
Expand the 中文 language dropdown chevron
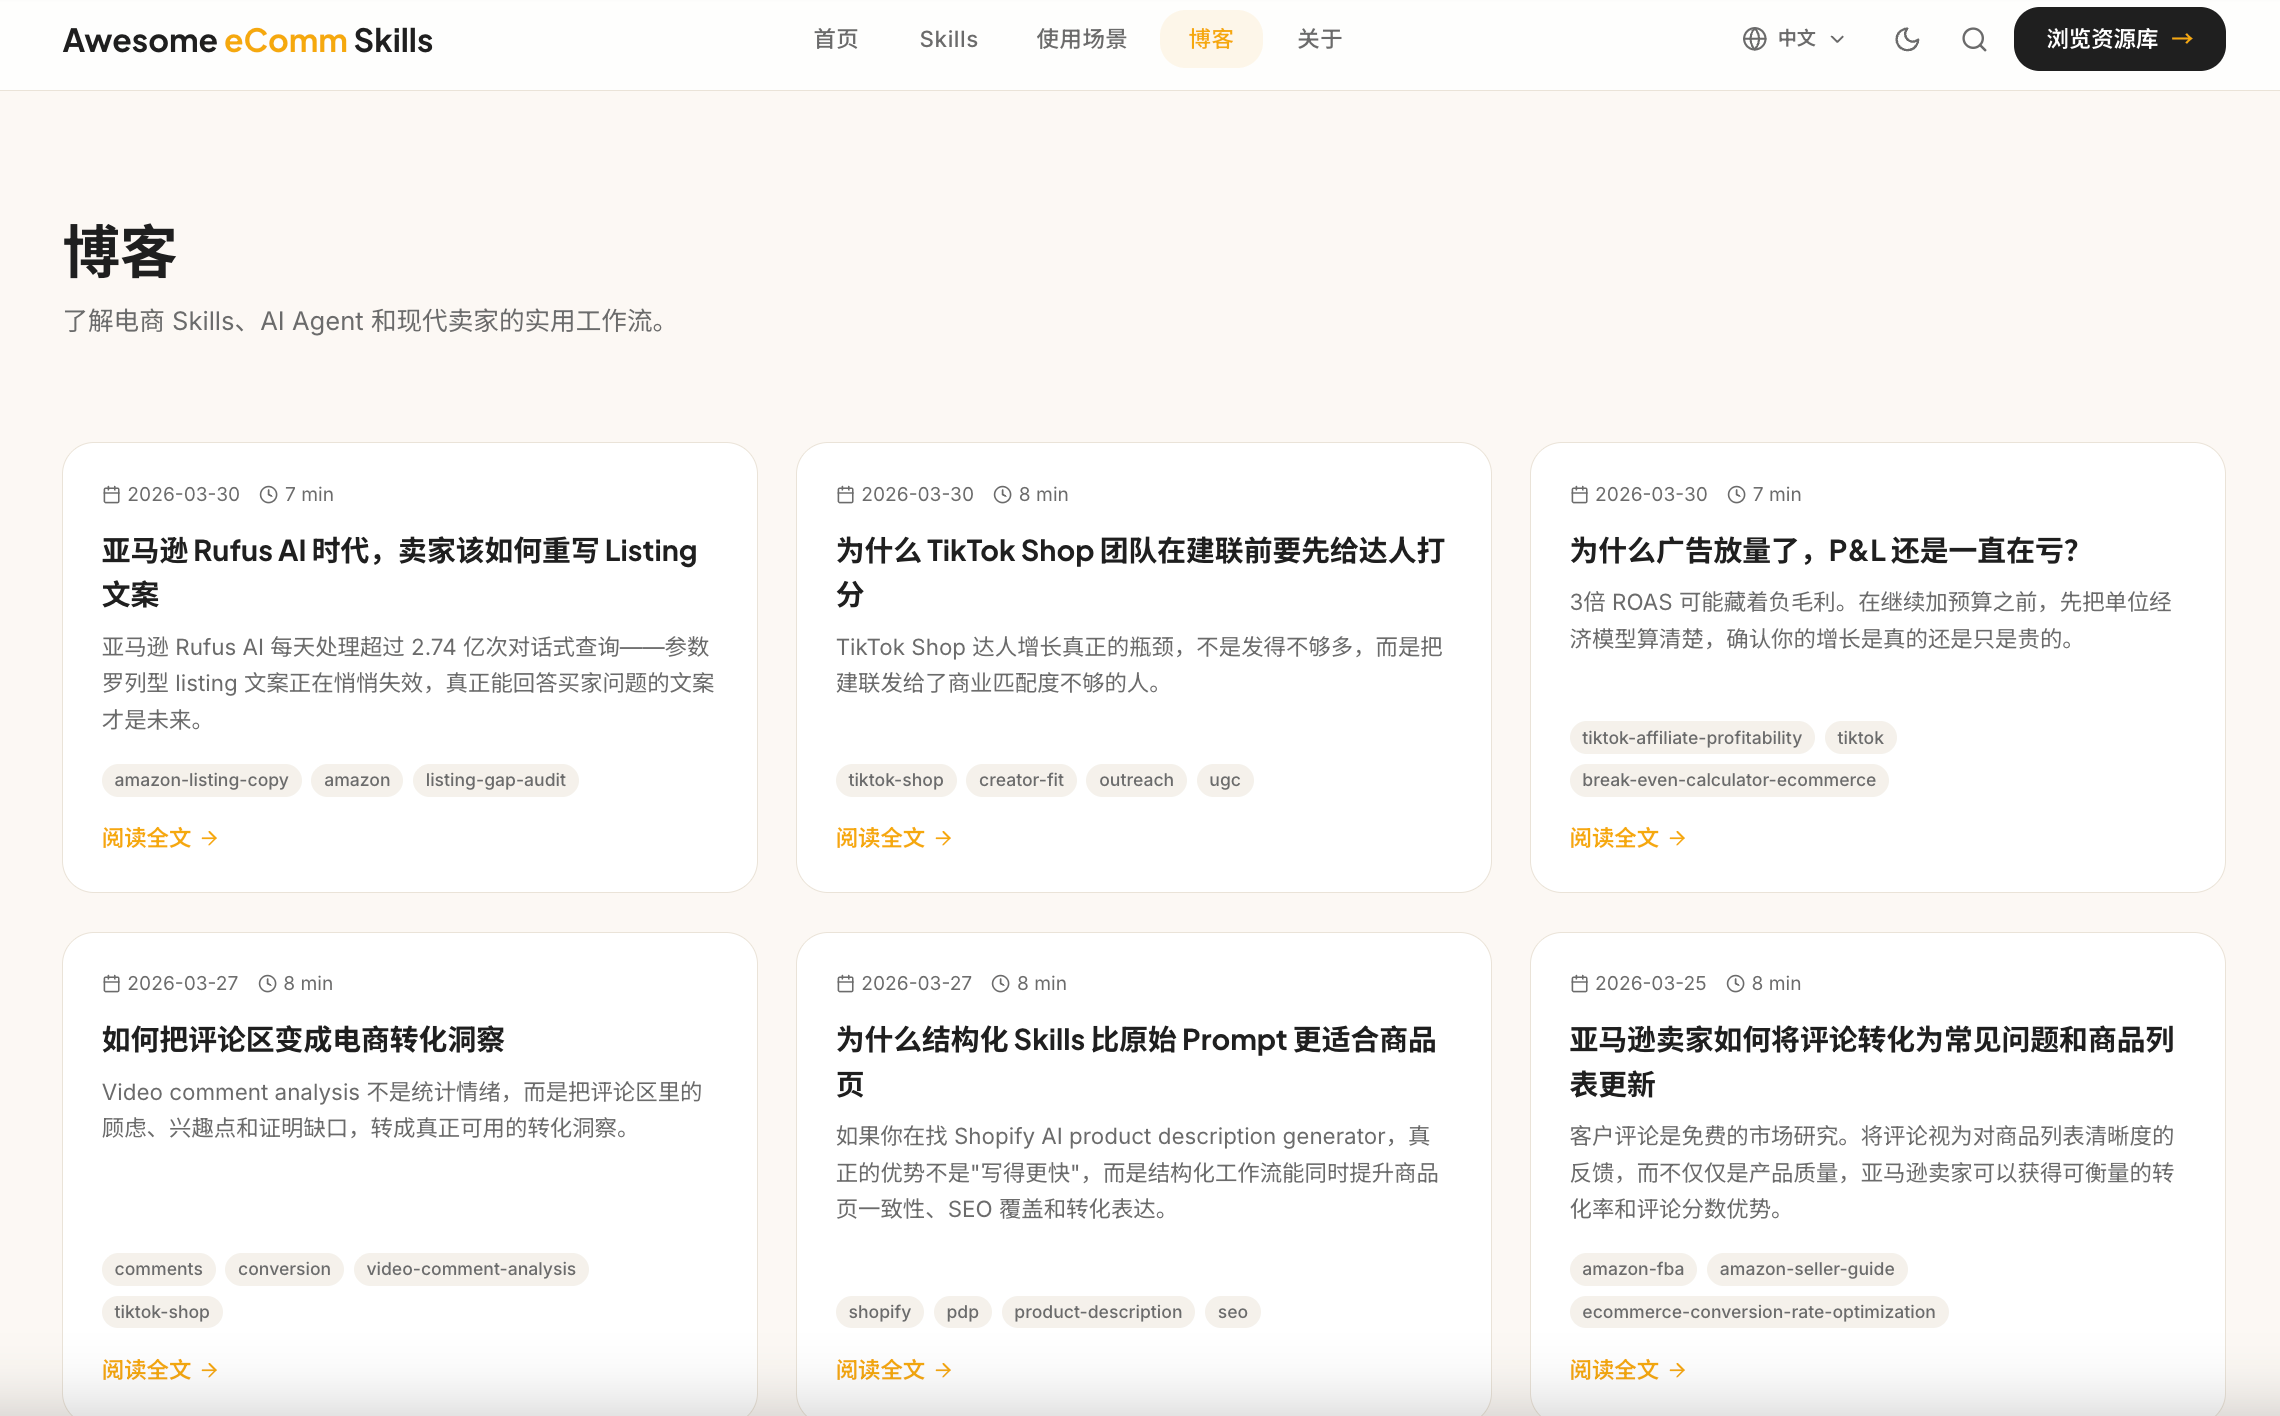1837,40
